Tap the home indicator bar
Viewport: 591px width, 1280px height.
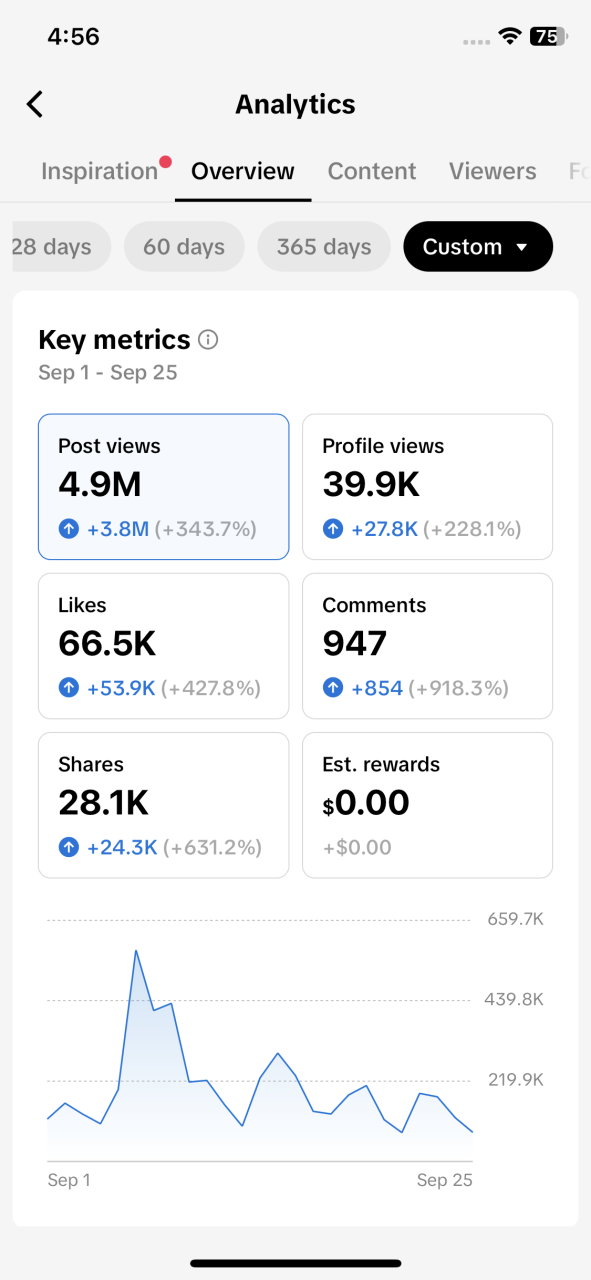coord(296,1264)
